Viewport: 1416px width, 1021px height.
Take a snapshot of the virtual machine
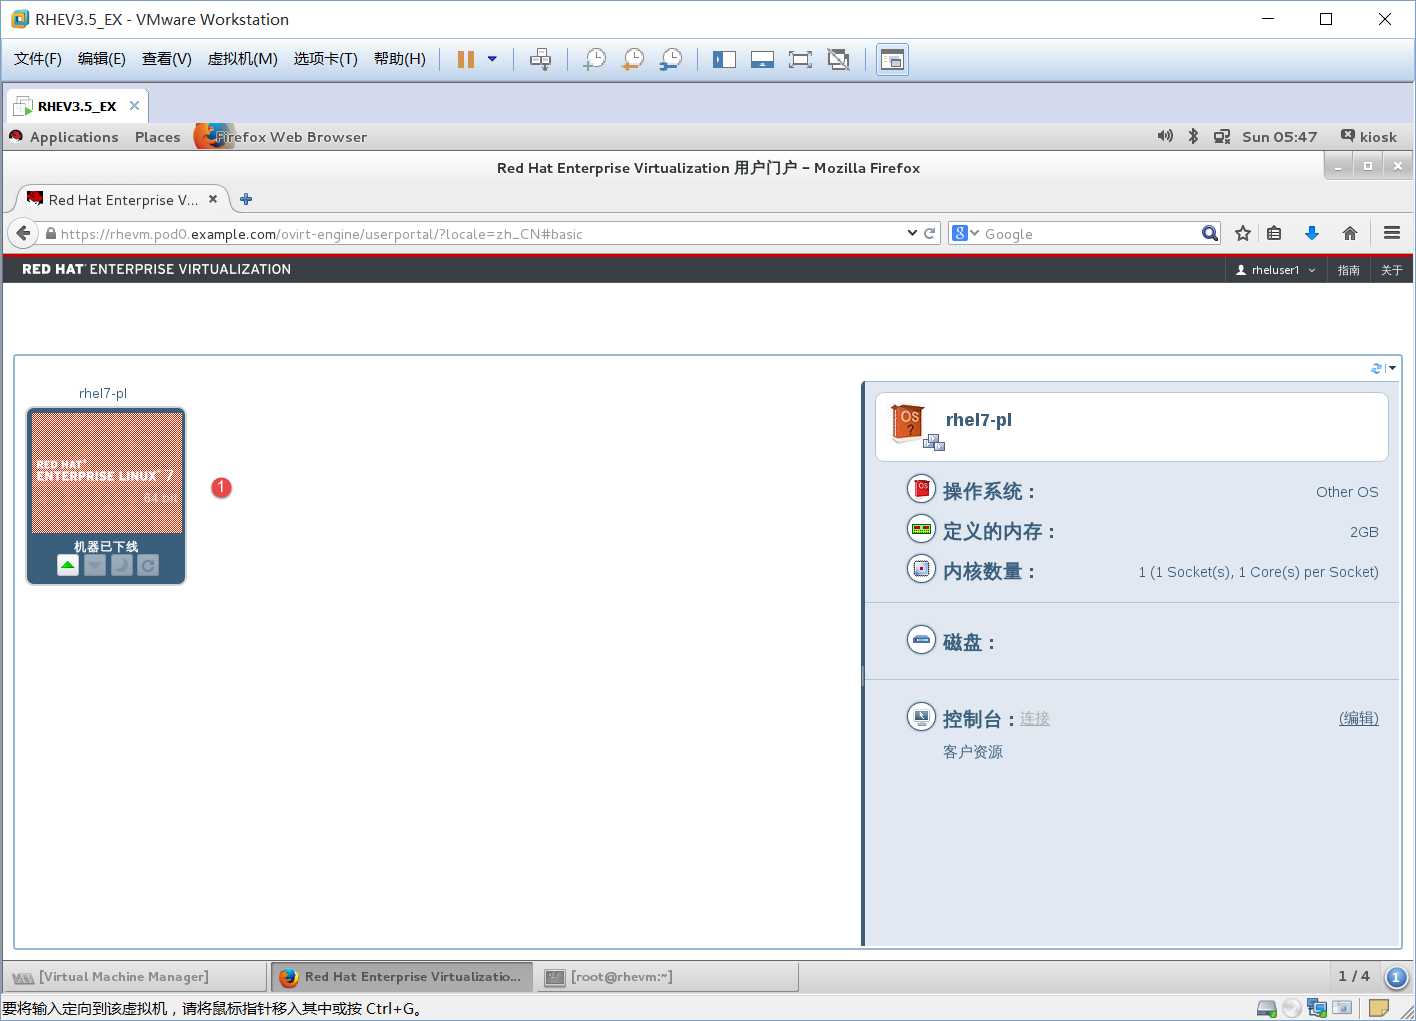click(x=594, y=59)
